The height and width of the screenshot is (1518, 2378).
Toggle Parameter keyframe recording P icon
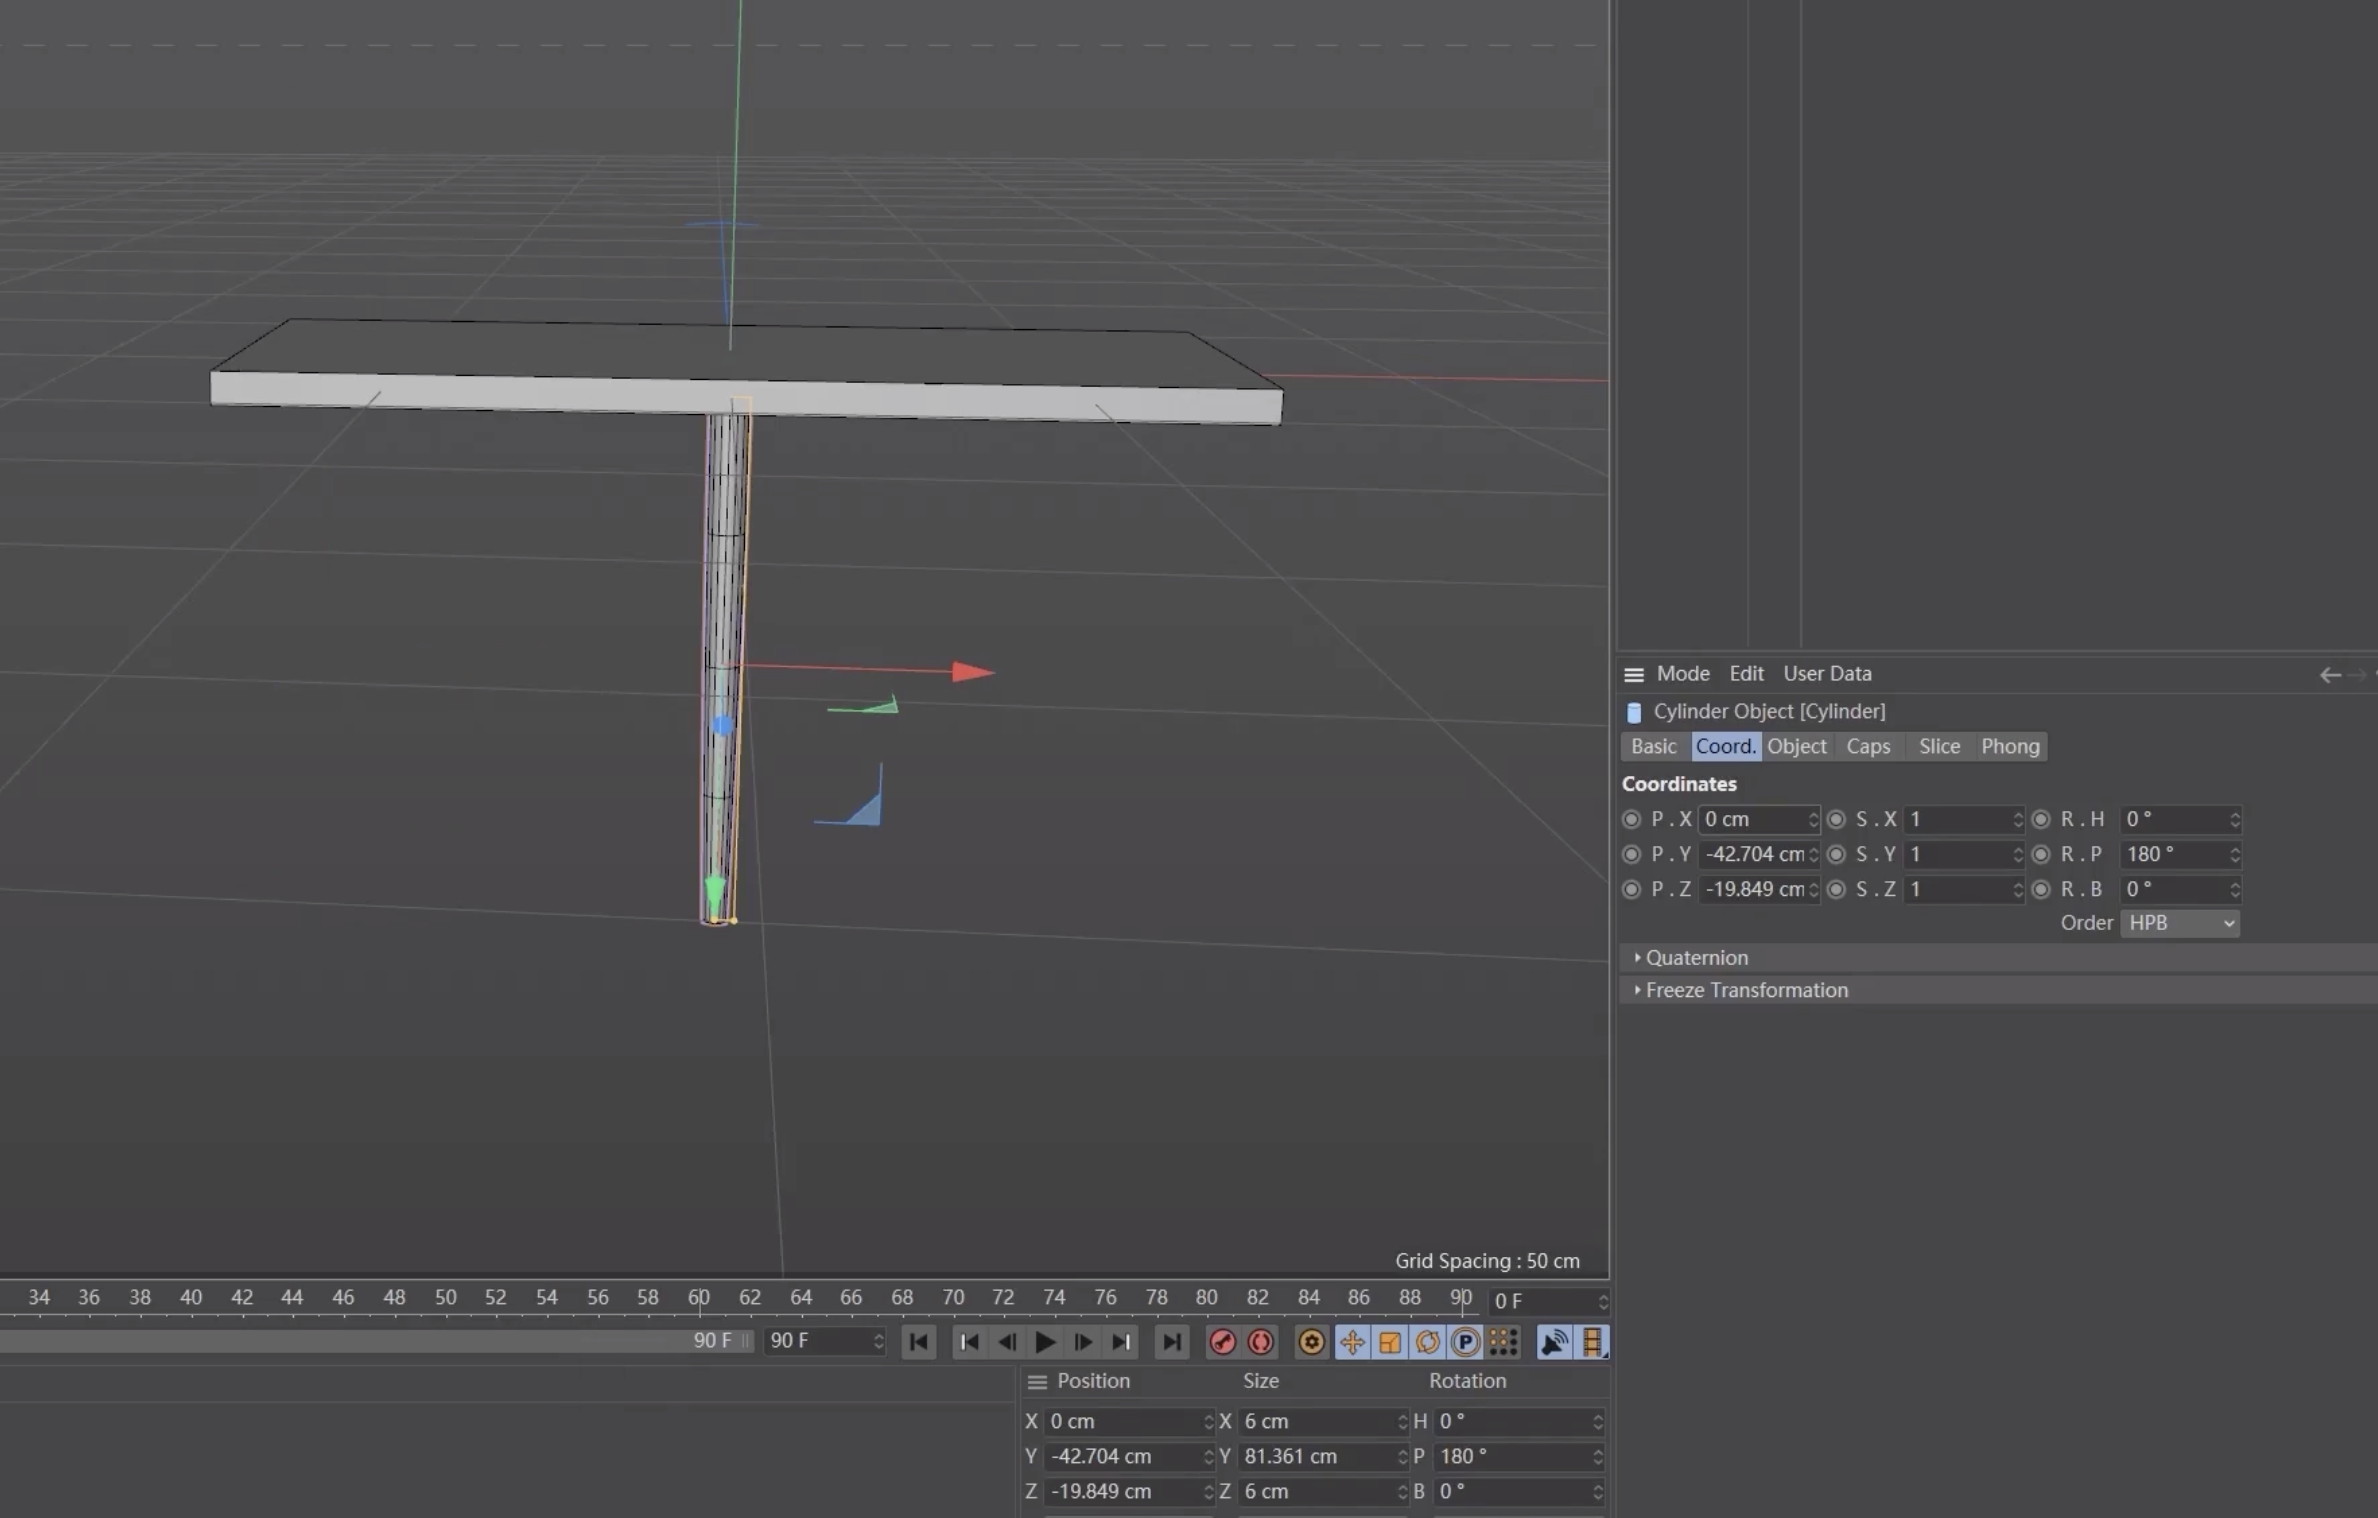pos(1465,1342)
